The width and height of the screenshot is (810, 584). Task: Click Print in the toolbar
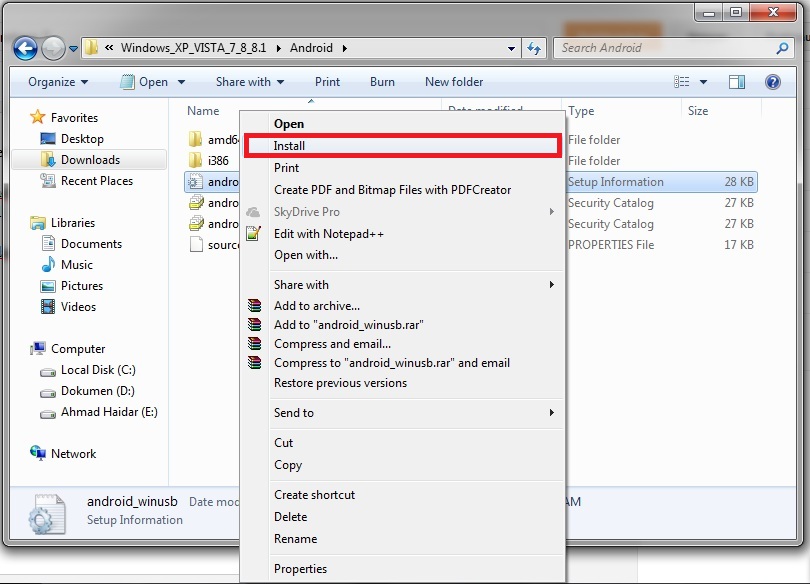click(328, 82)
